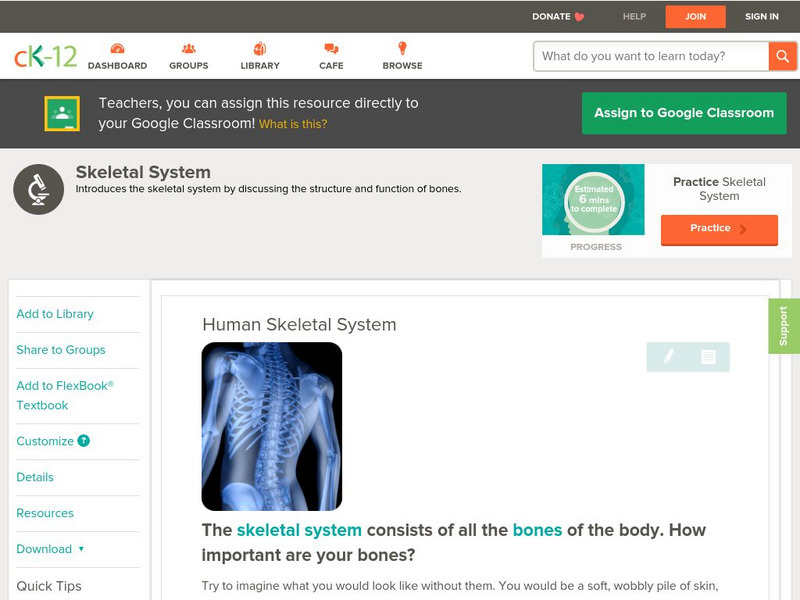Click the Customize link
The height and width of the screenshot is (600, 800).
coord(45,441)
